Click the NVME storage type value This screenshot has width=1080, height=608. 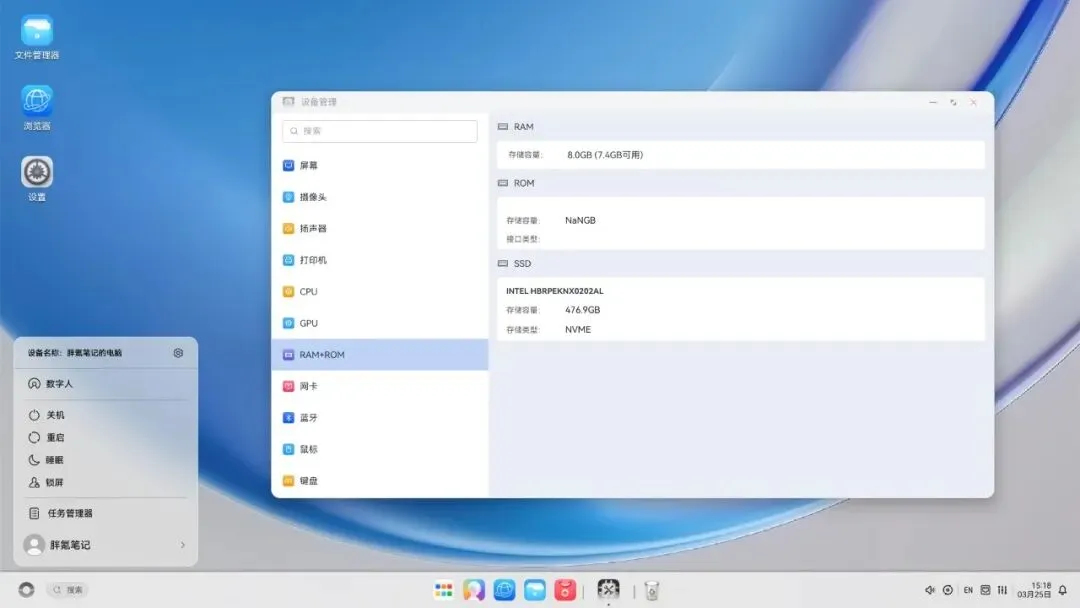tap(578, 330)
